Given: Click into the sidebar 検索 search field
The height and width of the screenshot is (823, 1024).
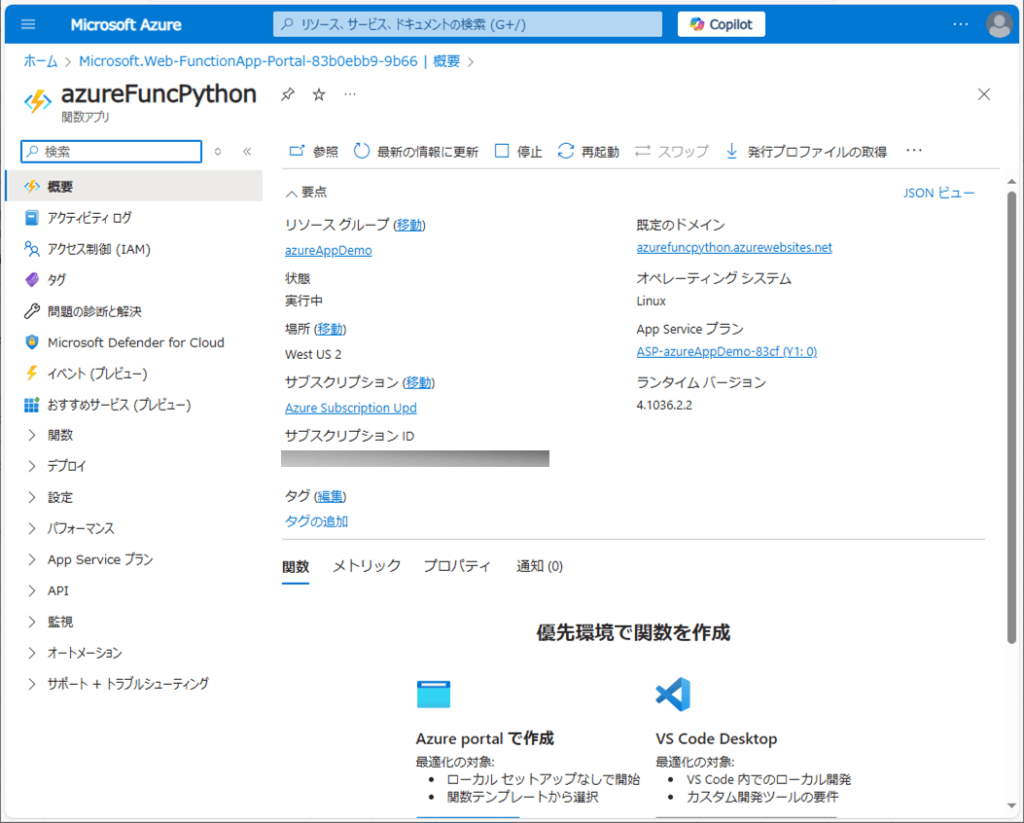Looking at the screenshot, I should [x=110, y=150].
